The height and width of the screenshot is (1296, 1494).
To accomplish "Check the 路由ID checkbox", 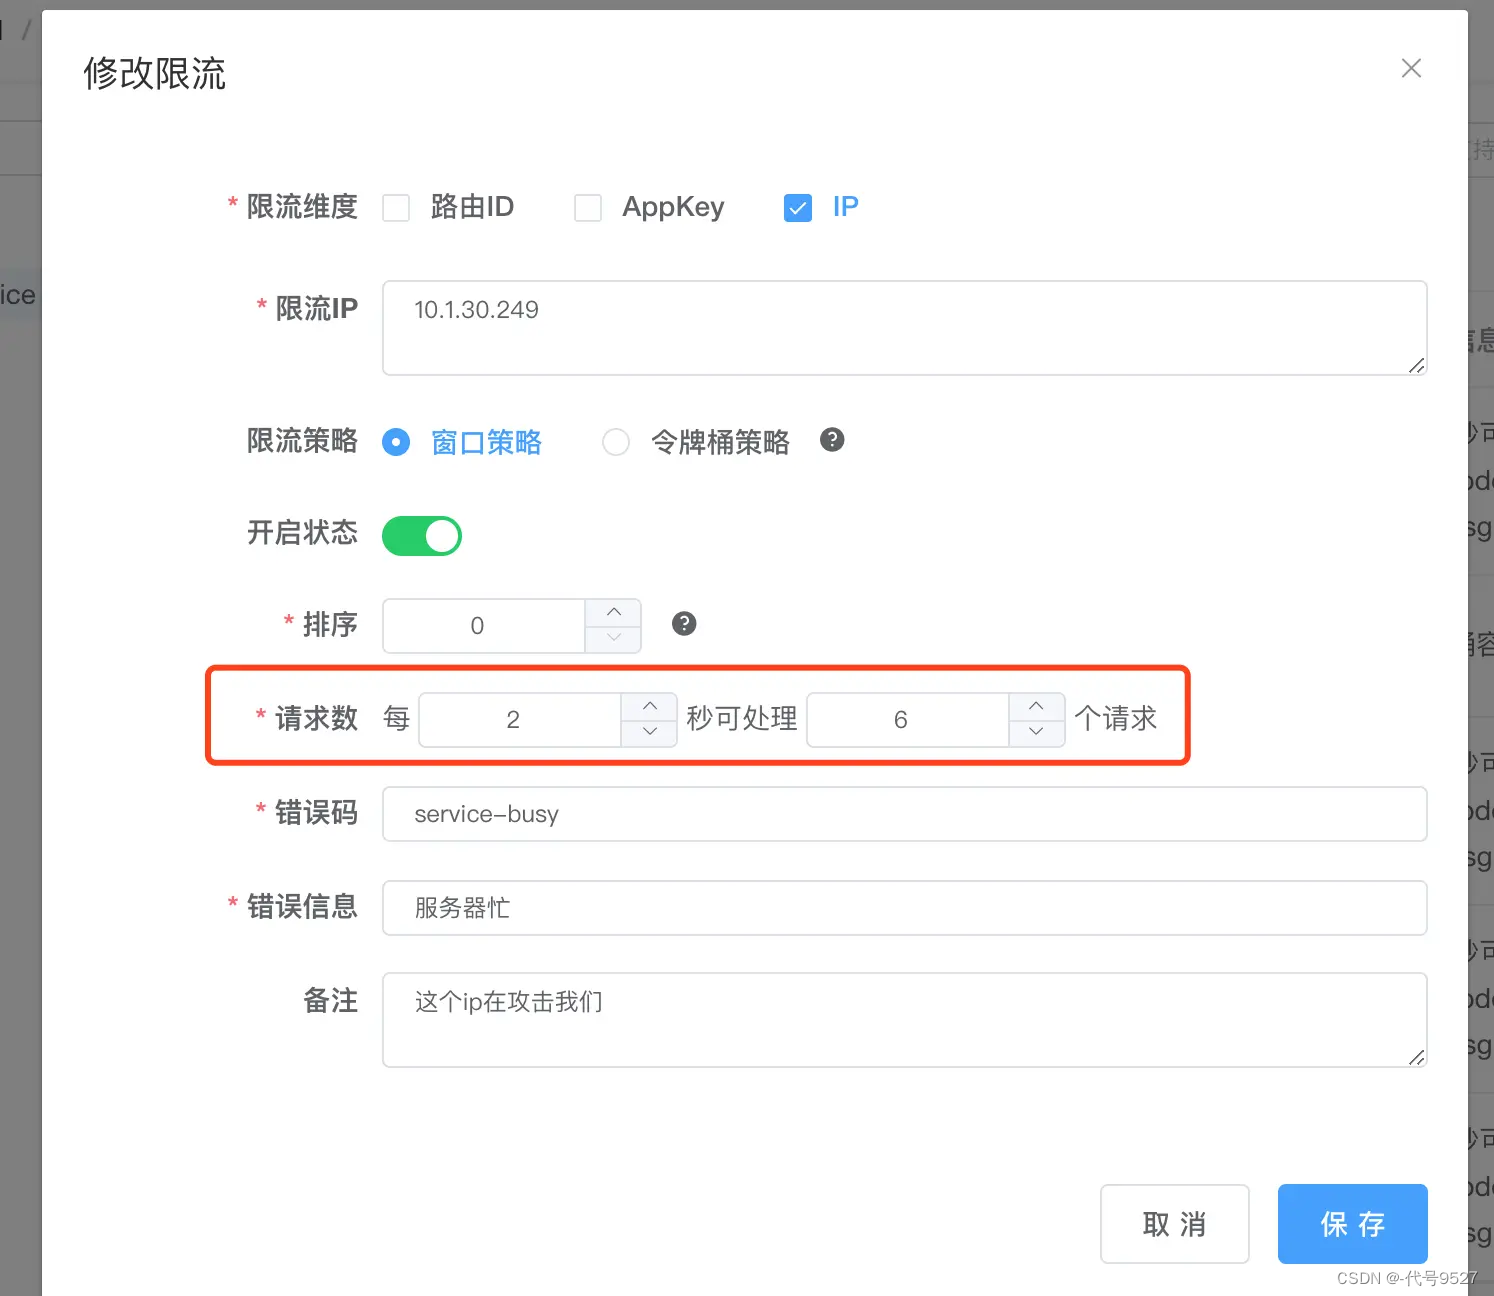I will (x=396, y=208).
